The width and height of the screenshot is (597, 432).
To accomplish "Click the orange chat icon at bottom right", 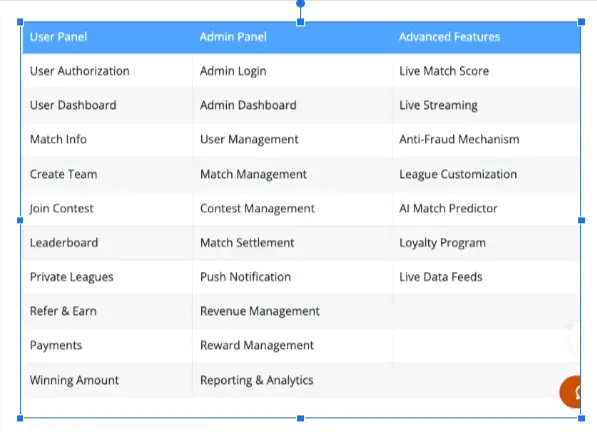I will [x=570, y=392].
